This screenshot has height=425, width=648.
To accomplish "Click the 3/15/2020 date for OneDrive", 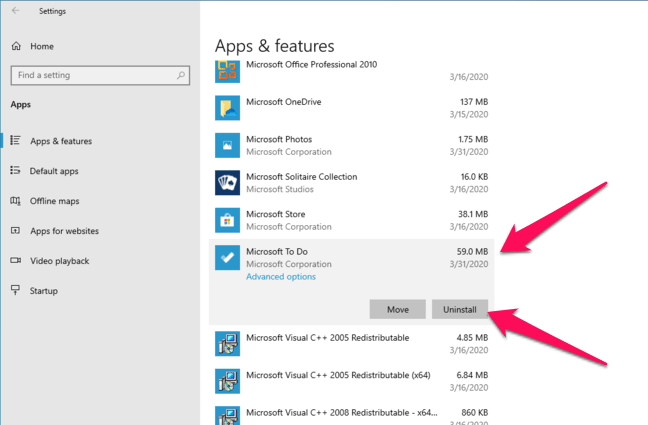I will point(469,114).
